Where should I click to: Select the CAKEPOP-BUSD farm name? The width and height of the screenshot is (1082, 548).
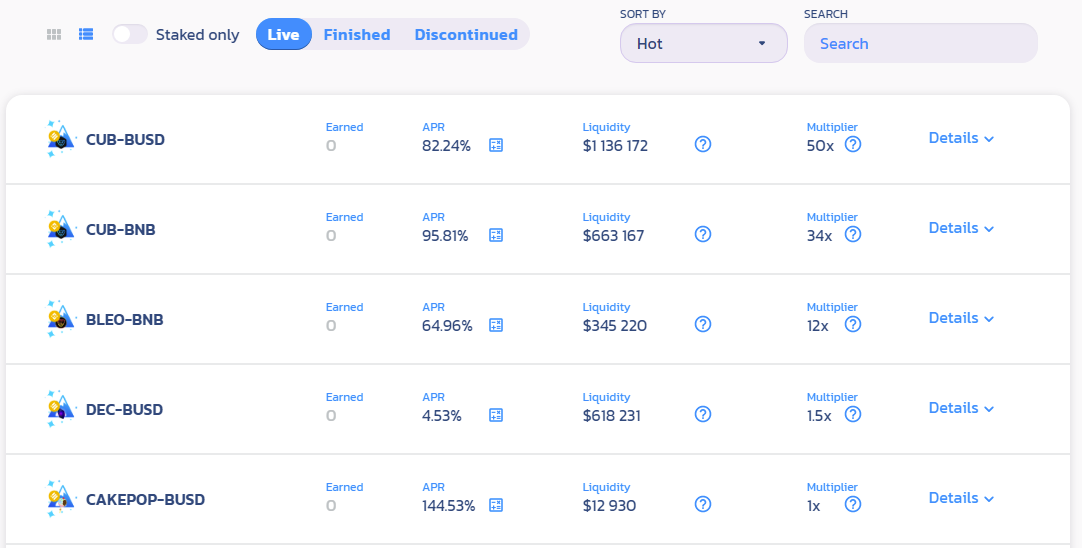pos(145,500)
